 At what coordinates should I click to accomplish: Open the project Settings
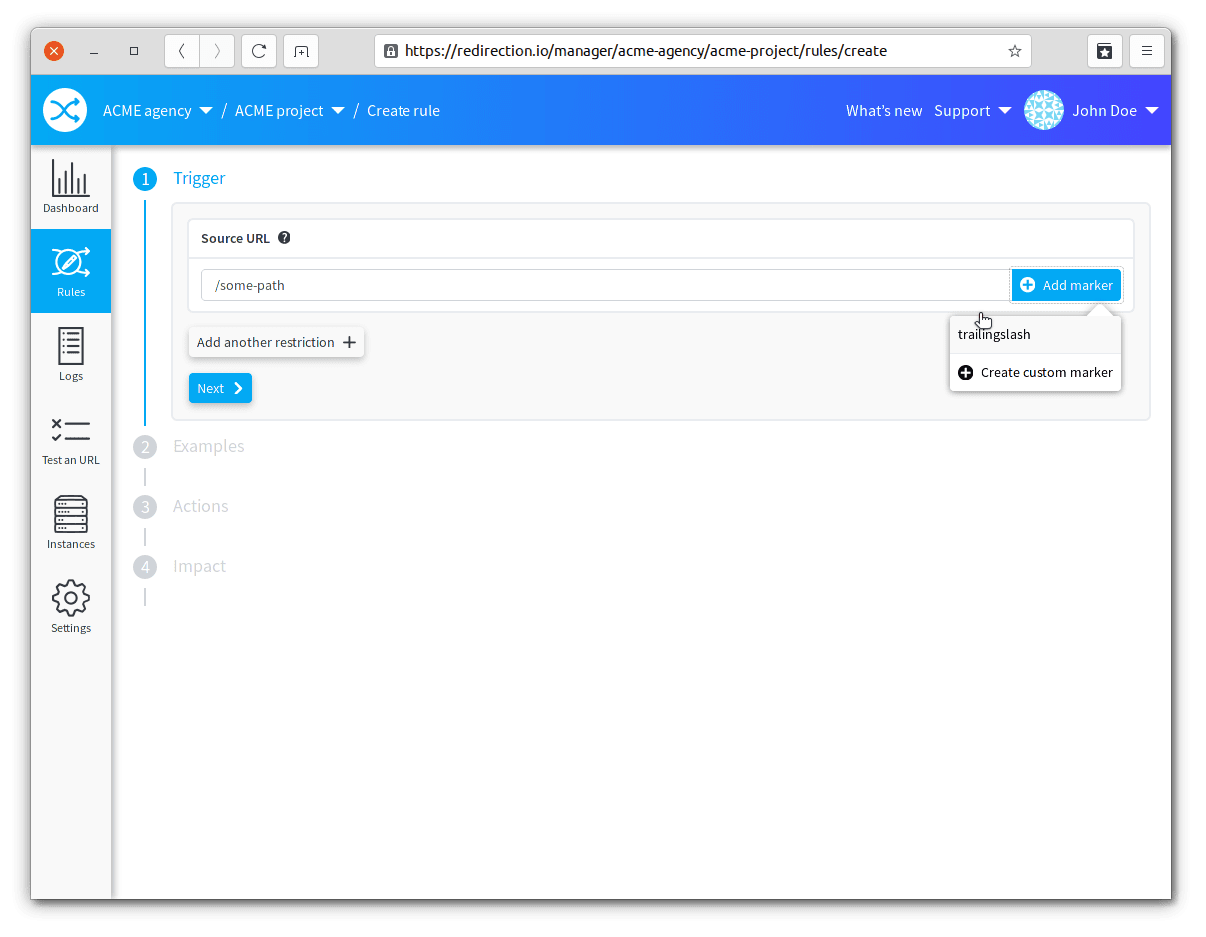point(70,606)
